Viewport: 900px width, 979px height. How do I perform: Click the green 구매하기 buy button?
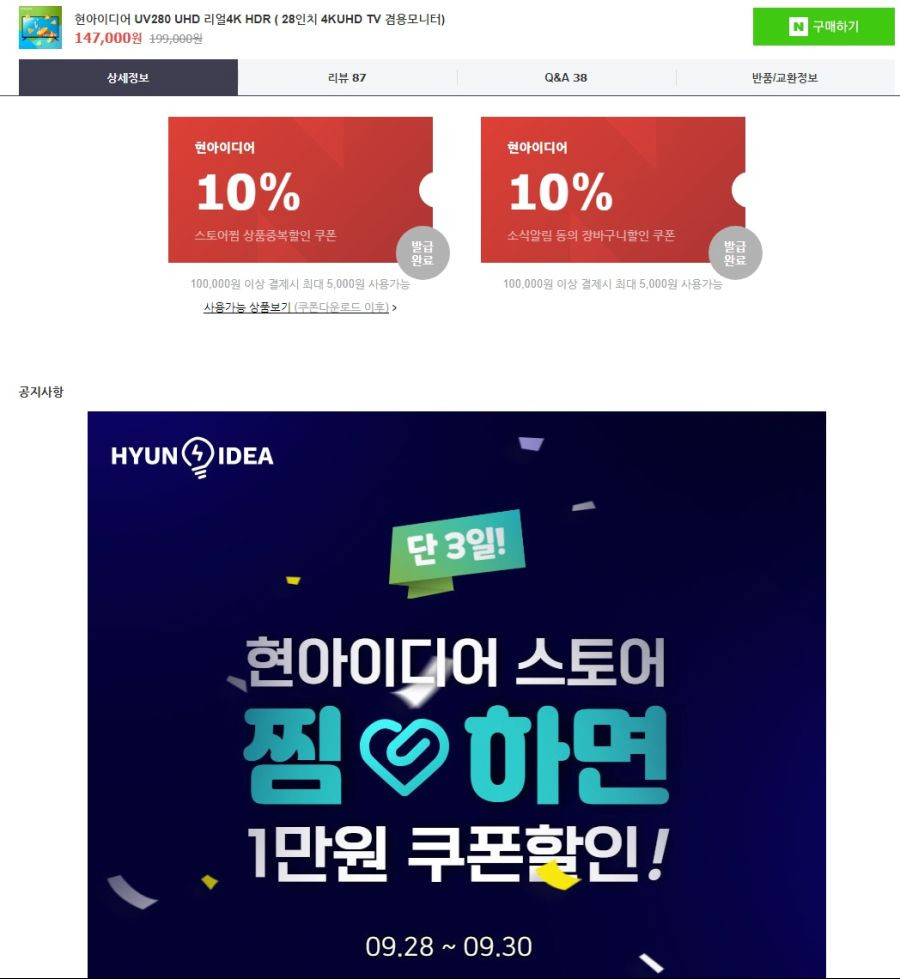point(823,27)
